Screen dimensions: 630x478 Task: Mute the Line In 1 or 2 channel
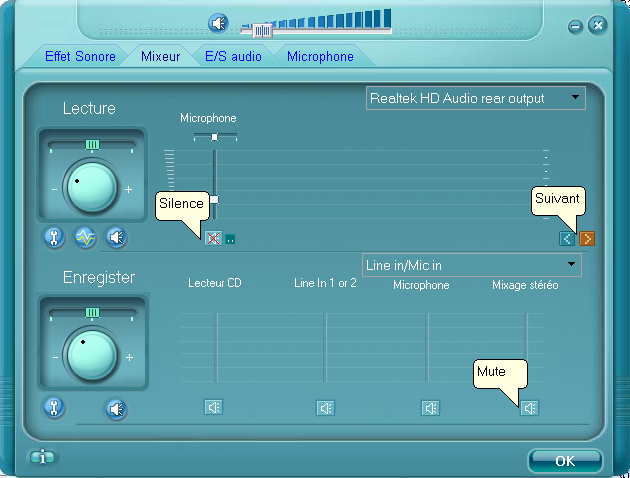[x=325, y=407]
